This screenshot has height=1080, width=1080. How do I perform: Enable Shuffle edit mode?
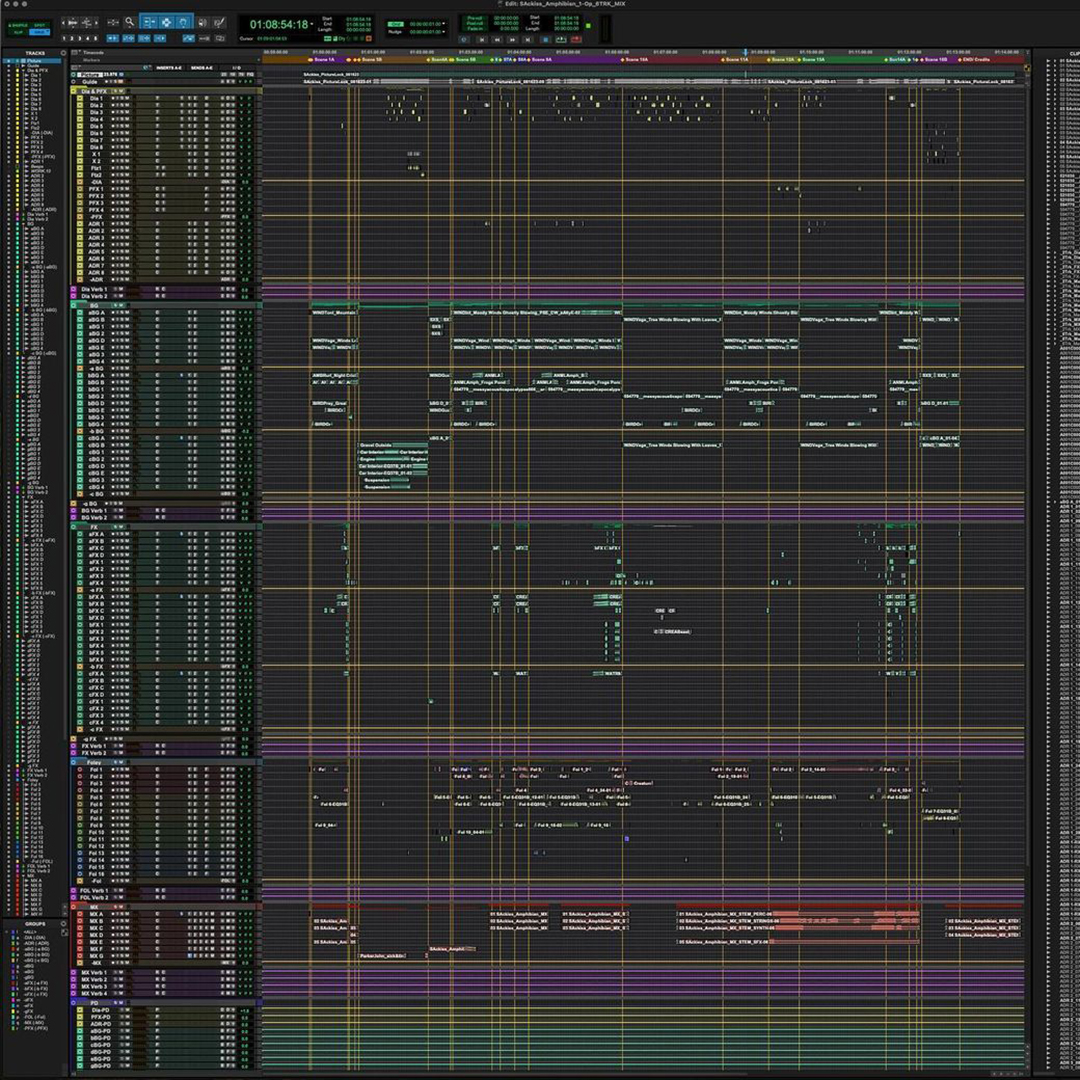(x=20, y=25)
